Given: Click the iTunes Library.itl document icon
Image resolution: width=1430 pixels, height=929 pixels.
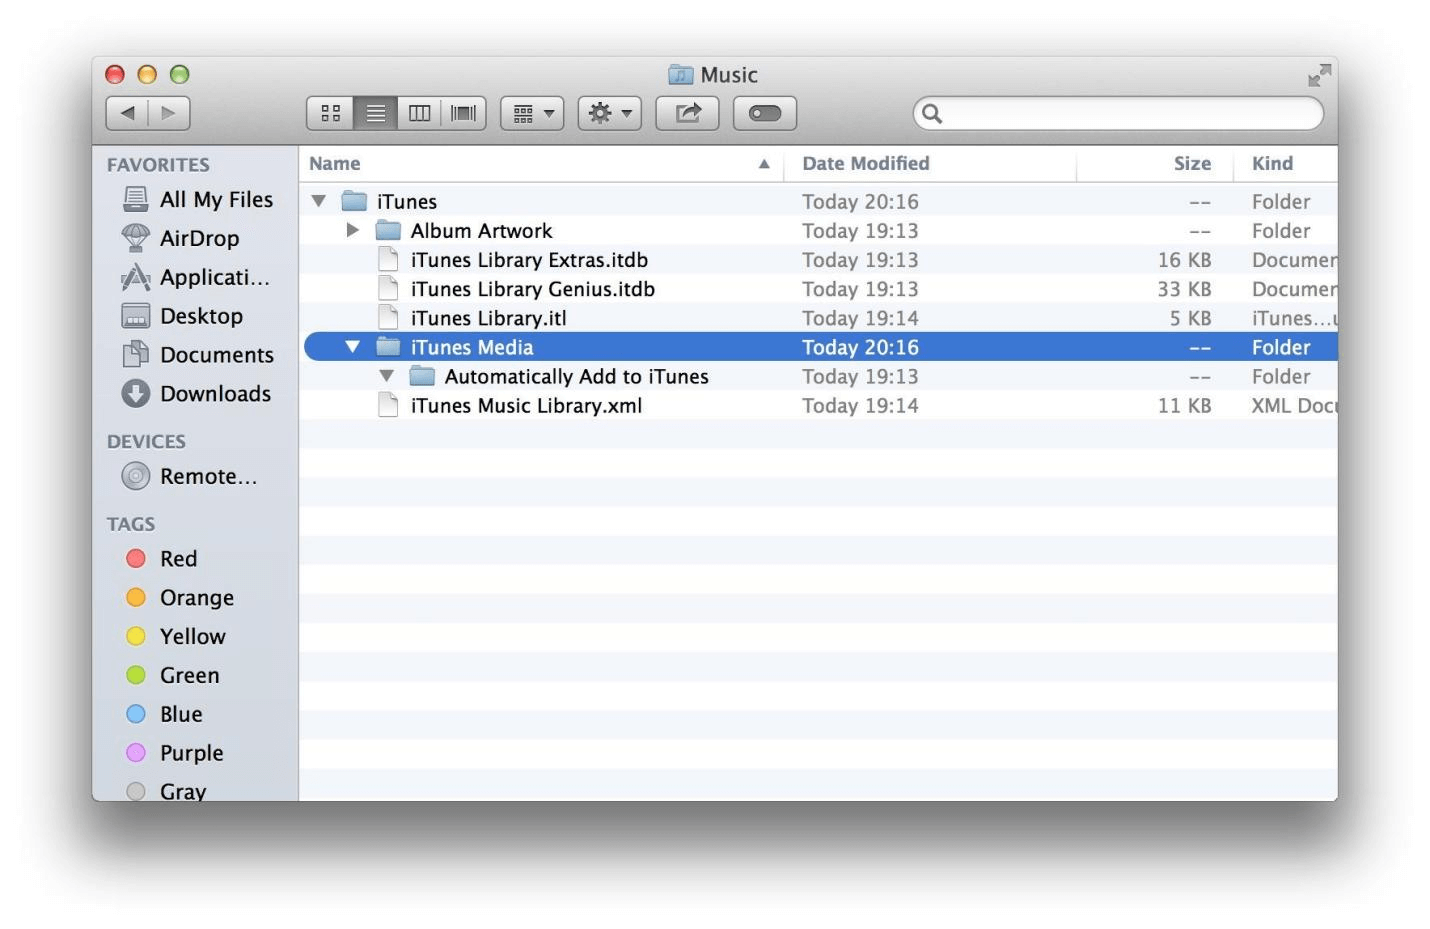Looking at the screenshot, I should [x=388, y=318].
